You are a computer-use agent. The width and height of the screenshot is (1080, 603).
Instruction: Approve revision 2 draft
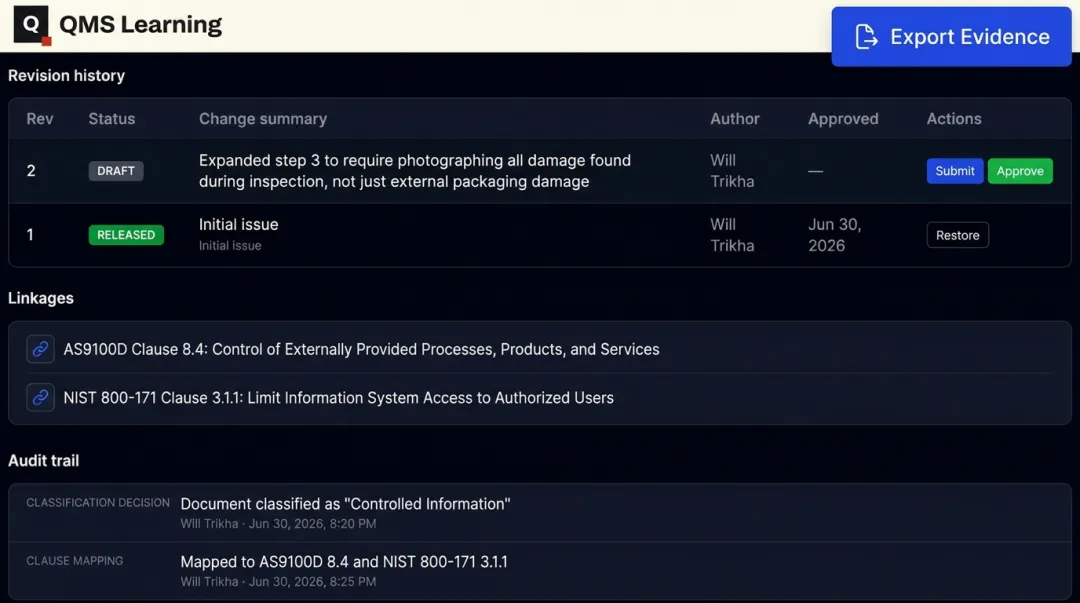(x=1020, y=171)
